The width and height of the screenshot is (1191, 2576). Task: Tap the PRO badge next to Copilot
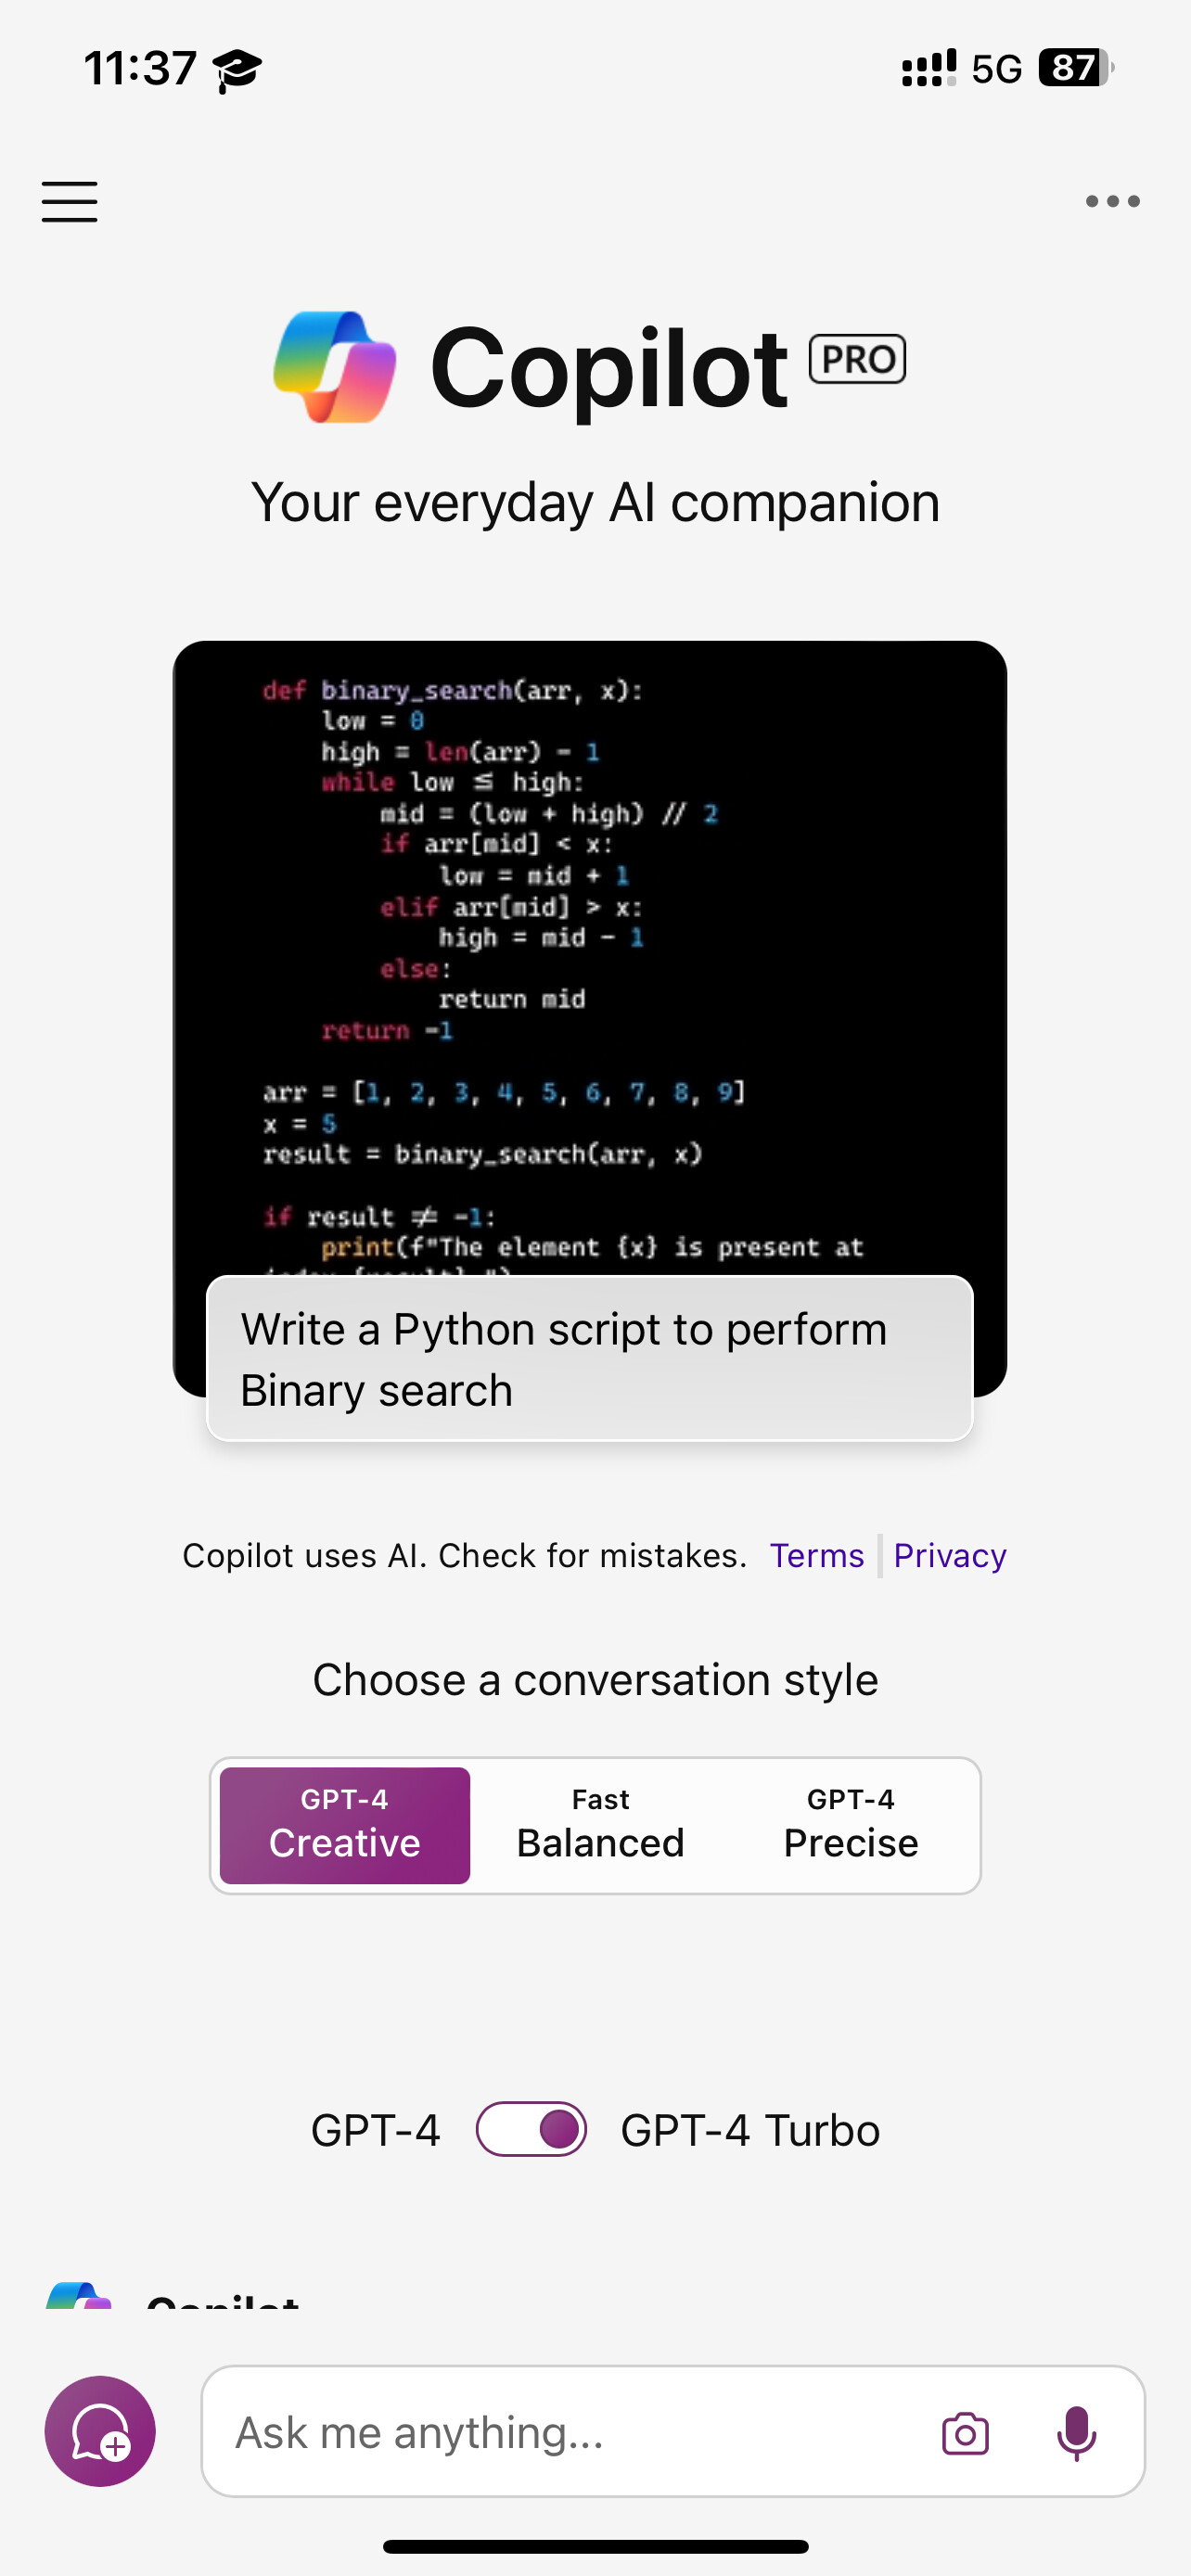pyautogui.click(x=857, y=359)
